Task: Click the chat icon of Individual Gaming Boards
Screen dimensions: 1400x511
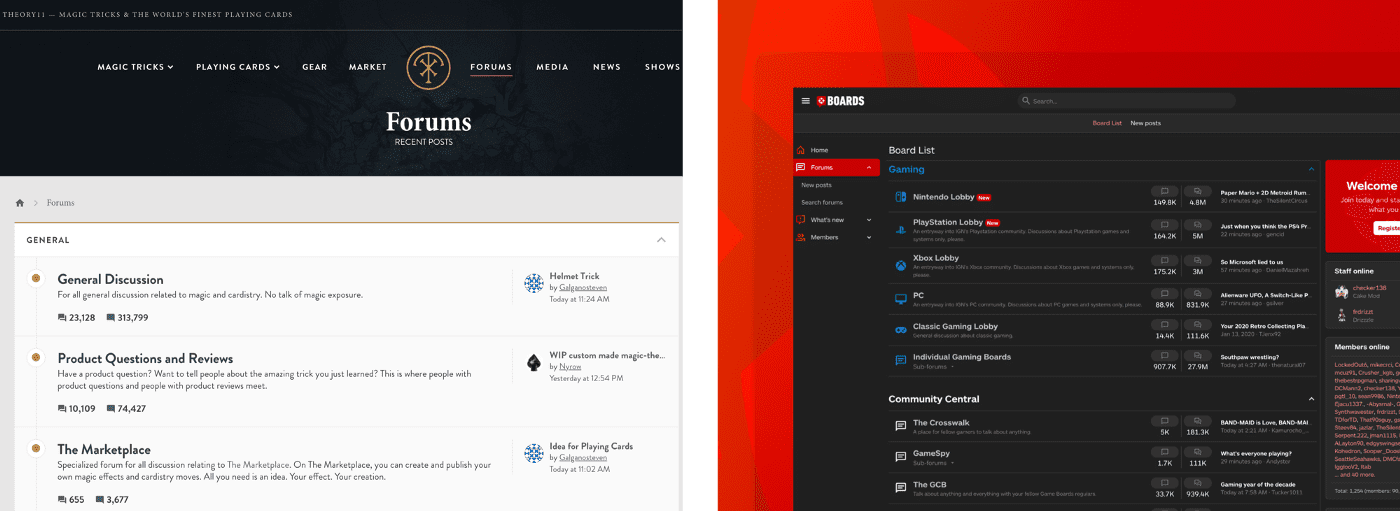Action: coord(901,359)
